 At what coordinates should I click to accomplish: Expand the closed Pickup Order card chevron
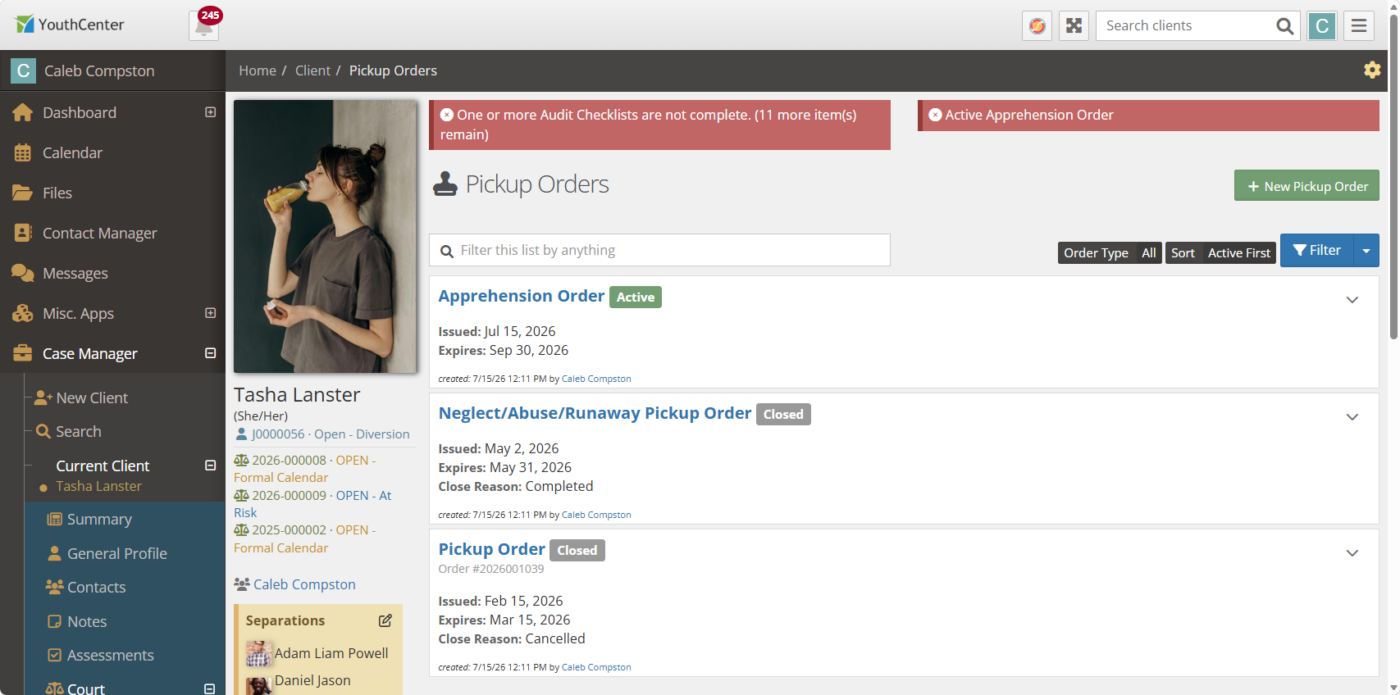[1352, 553]
